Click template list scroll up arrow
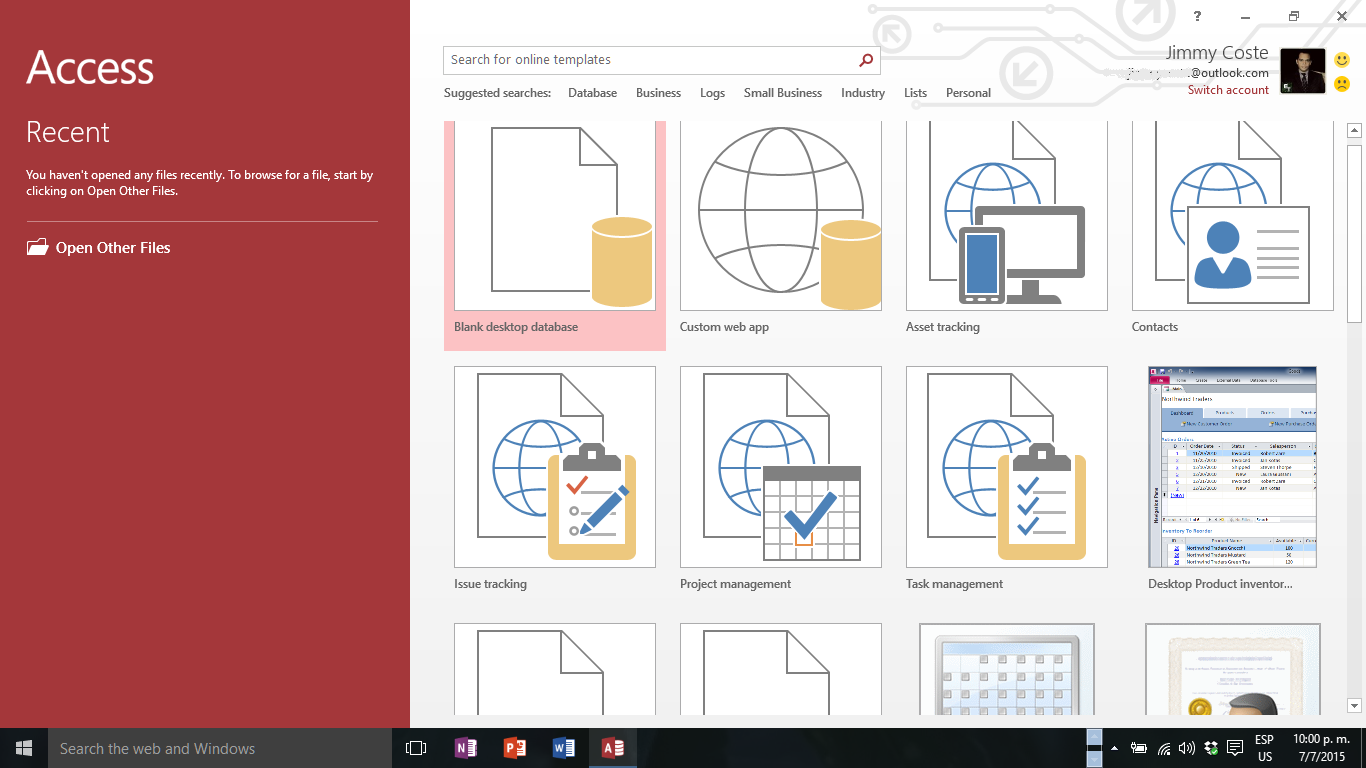Viewport: 1366px width, 768px height. click(x=1355, y=130)
